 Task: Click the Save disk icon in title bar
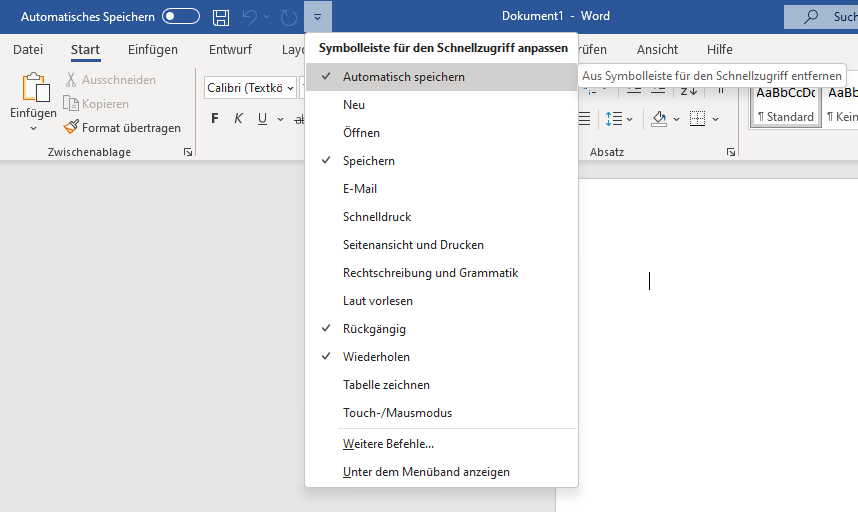221,17
